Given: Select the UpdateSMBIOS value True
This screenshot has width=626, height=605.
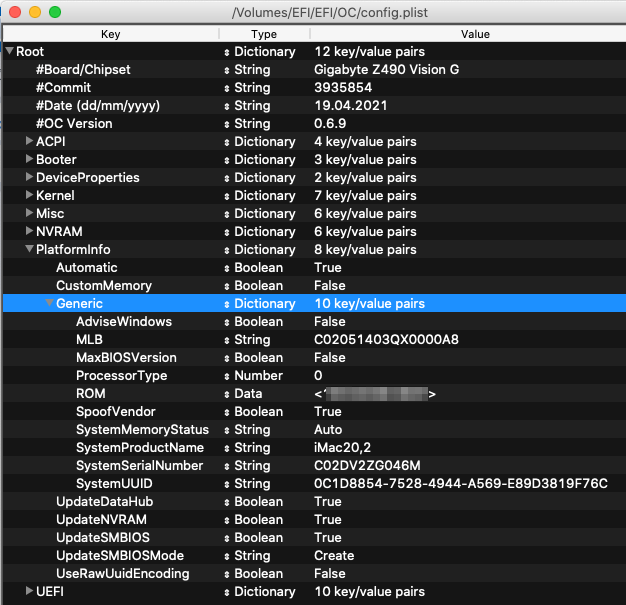Looking at the screenshot, I should tap(328, 538).
